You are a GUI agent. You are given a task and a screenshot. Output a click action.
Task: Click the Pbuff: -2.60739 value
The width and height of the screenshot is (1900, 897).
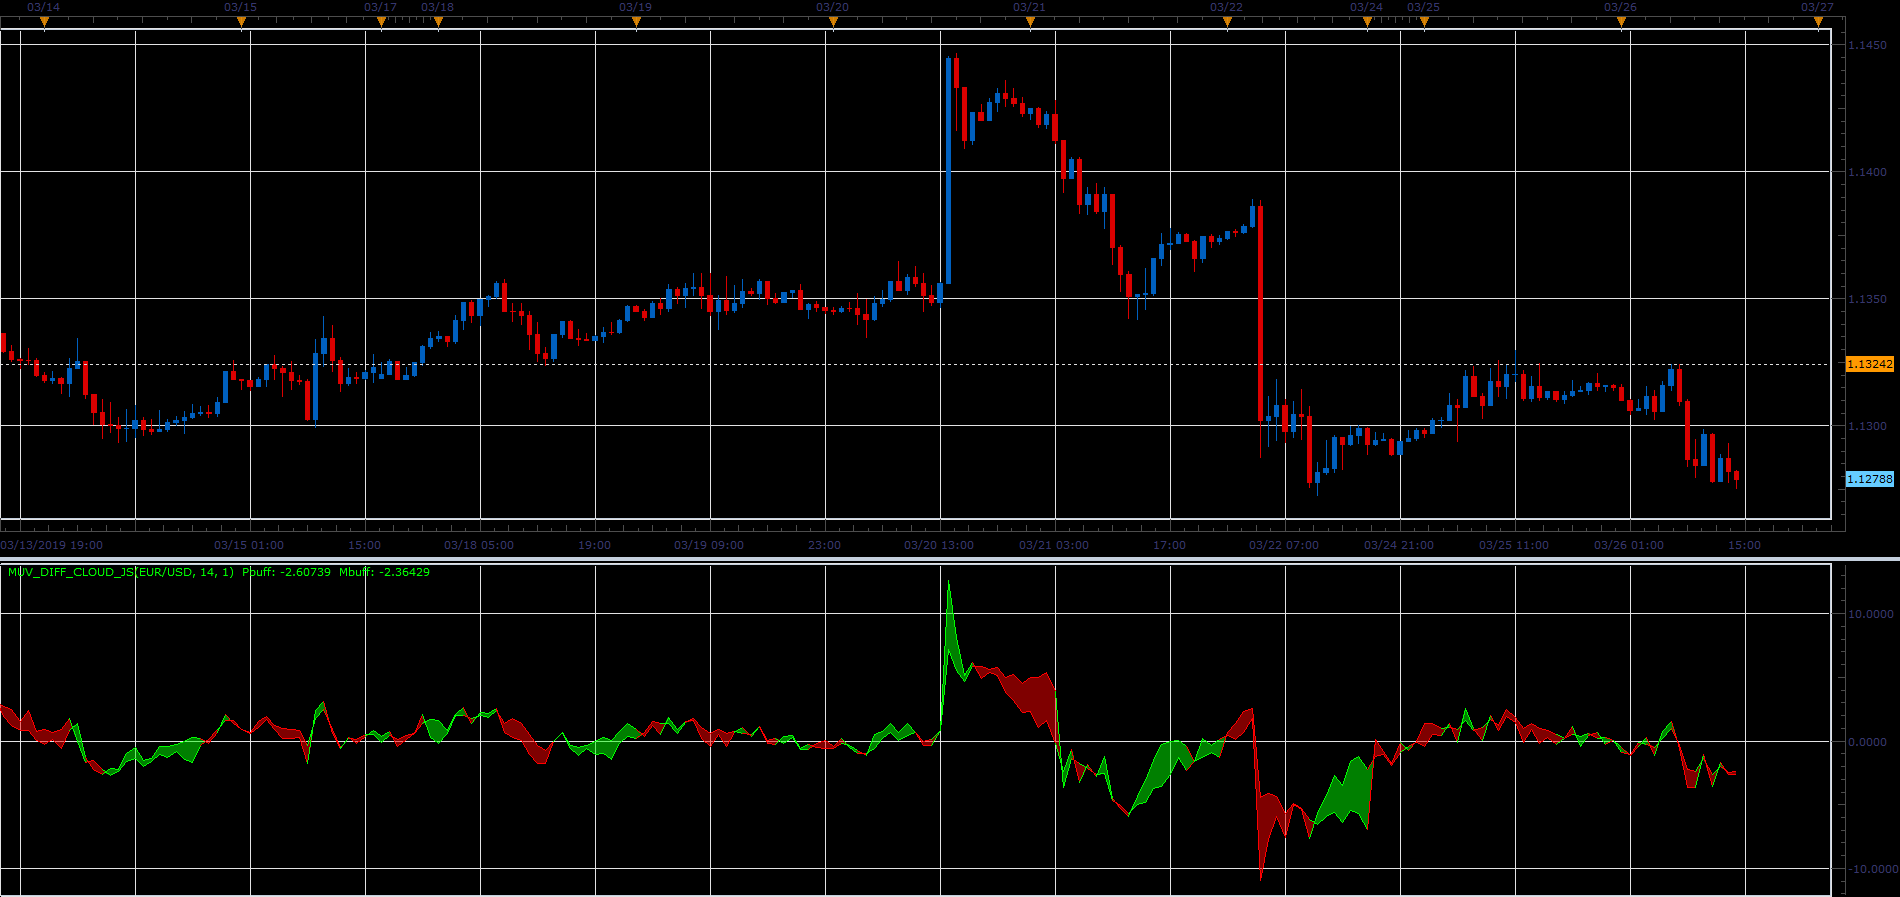pos(286,572)
